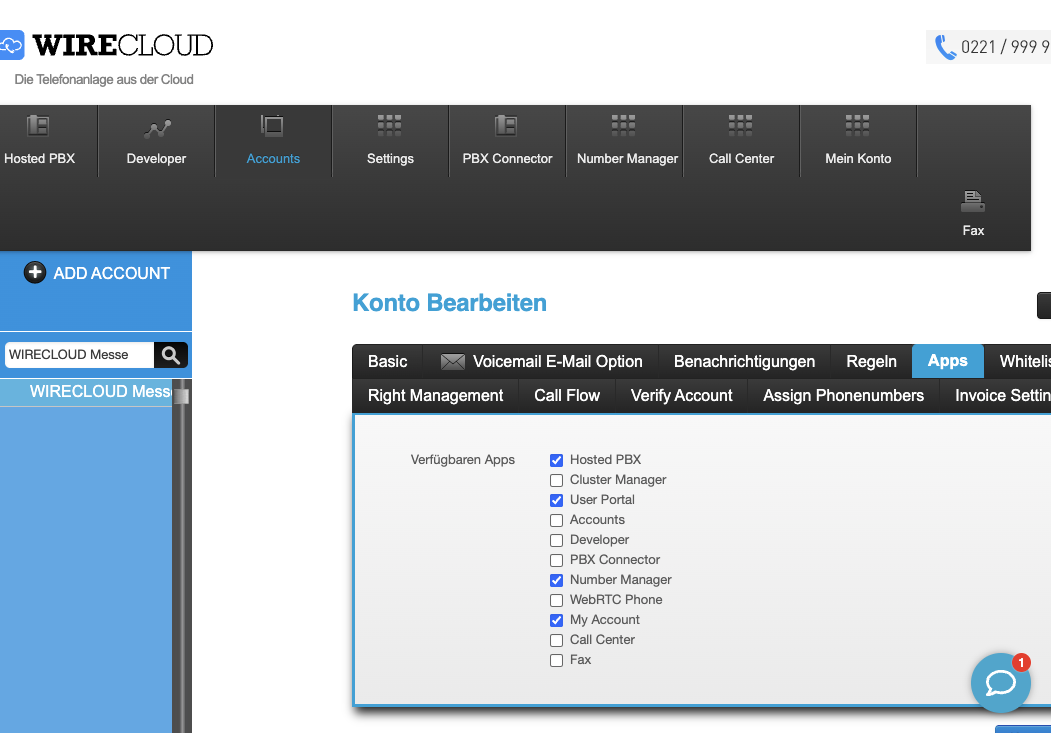Viewport: 1051px width, 733px height.
Task: Open the Mein Konto icon
Action: tap(857, 125)
